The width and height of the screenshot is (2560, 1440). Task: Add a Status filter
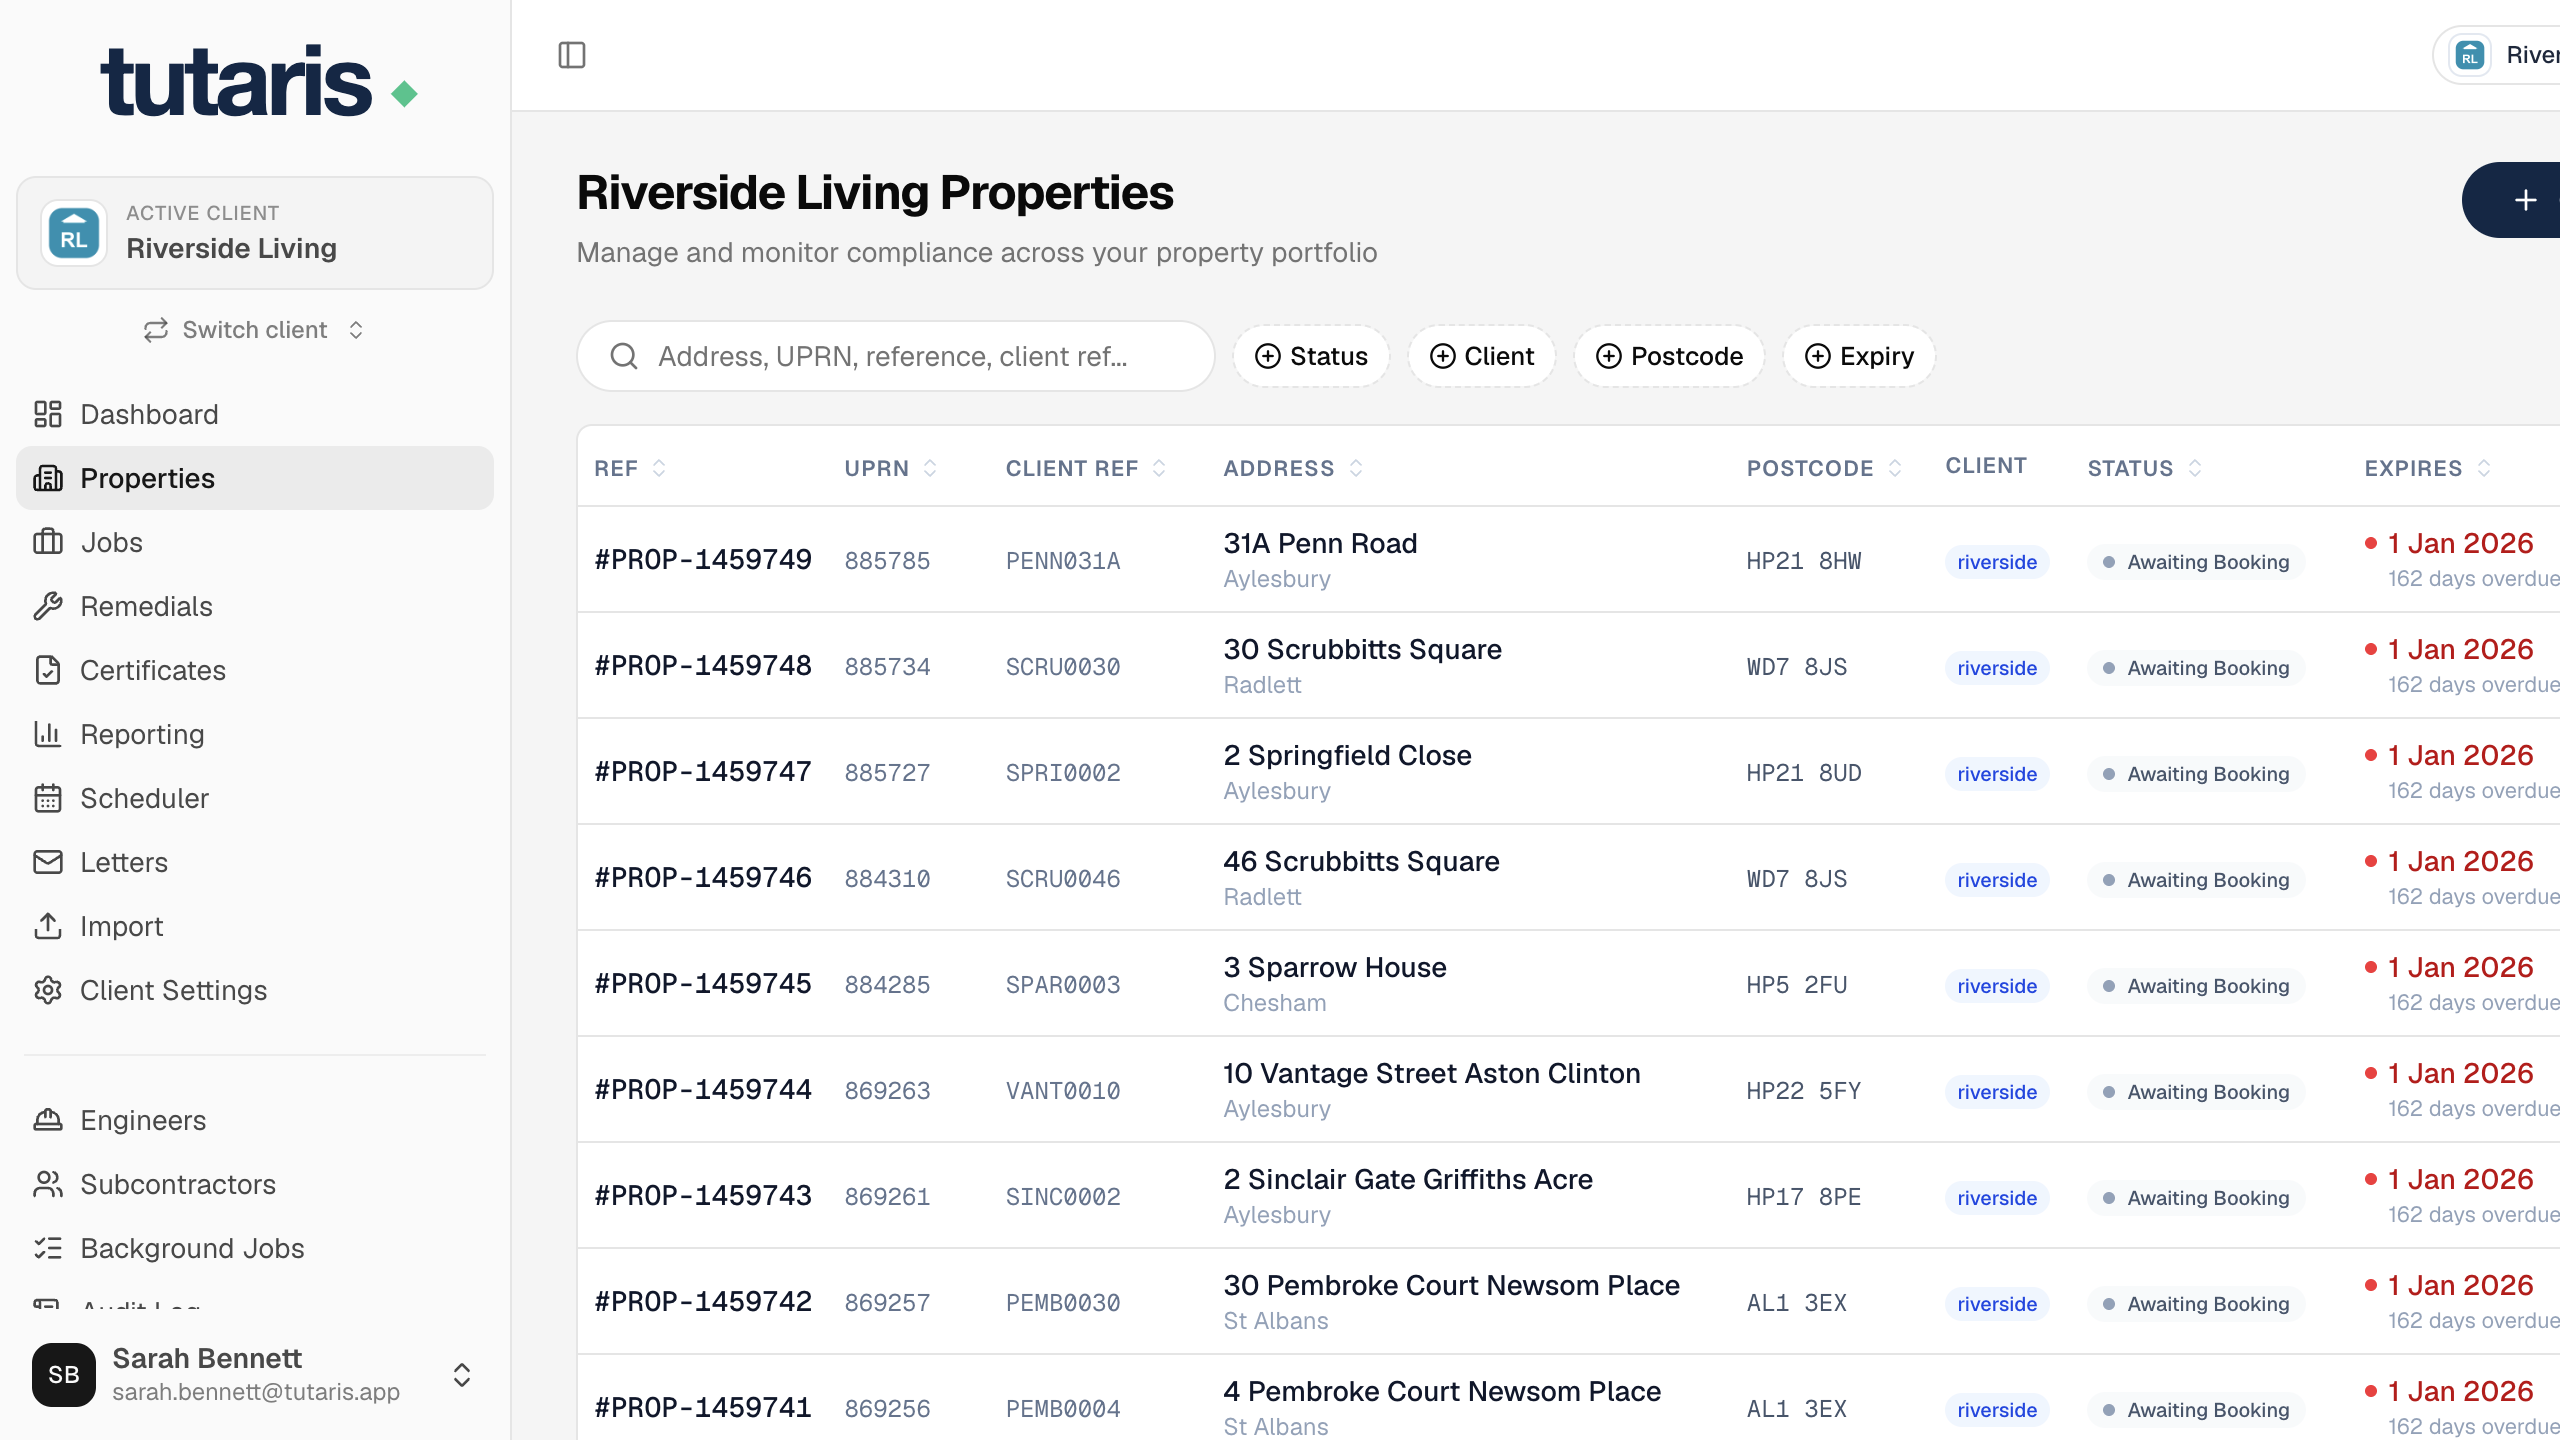coord(1311,356)
